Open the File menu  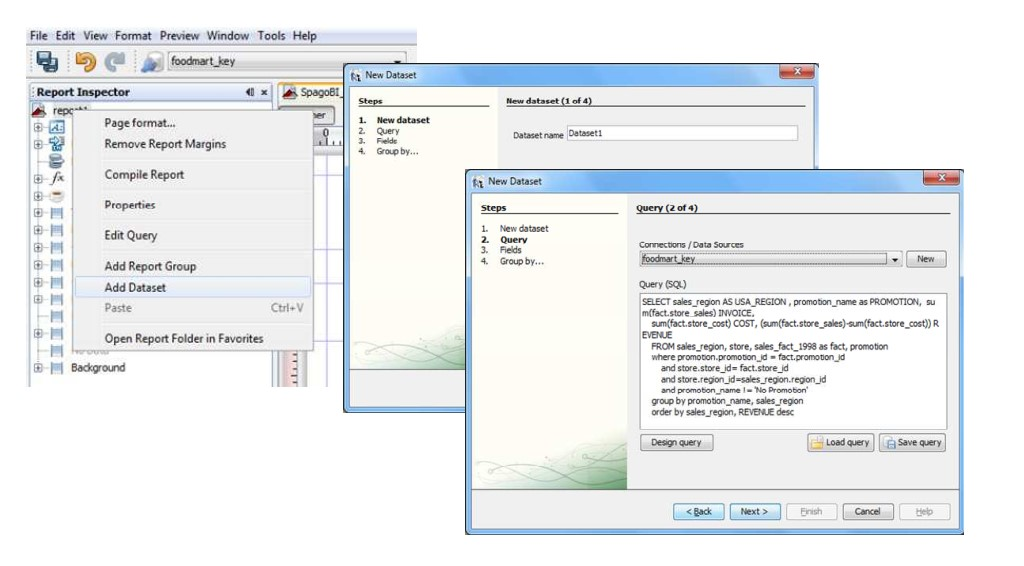39,36
